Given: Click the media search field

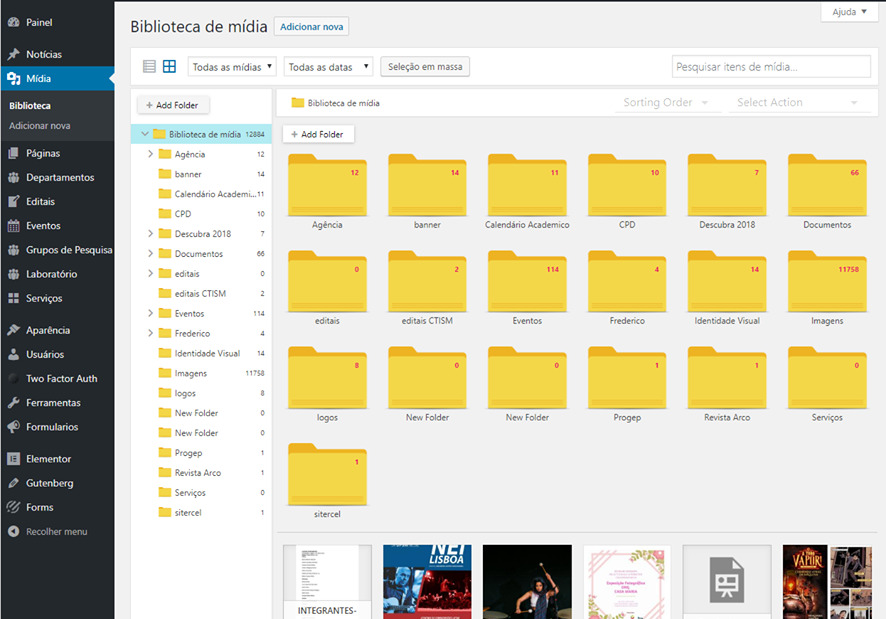Looking at the screenshot, I should coord(770,67).
